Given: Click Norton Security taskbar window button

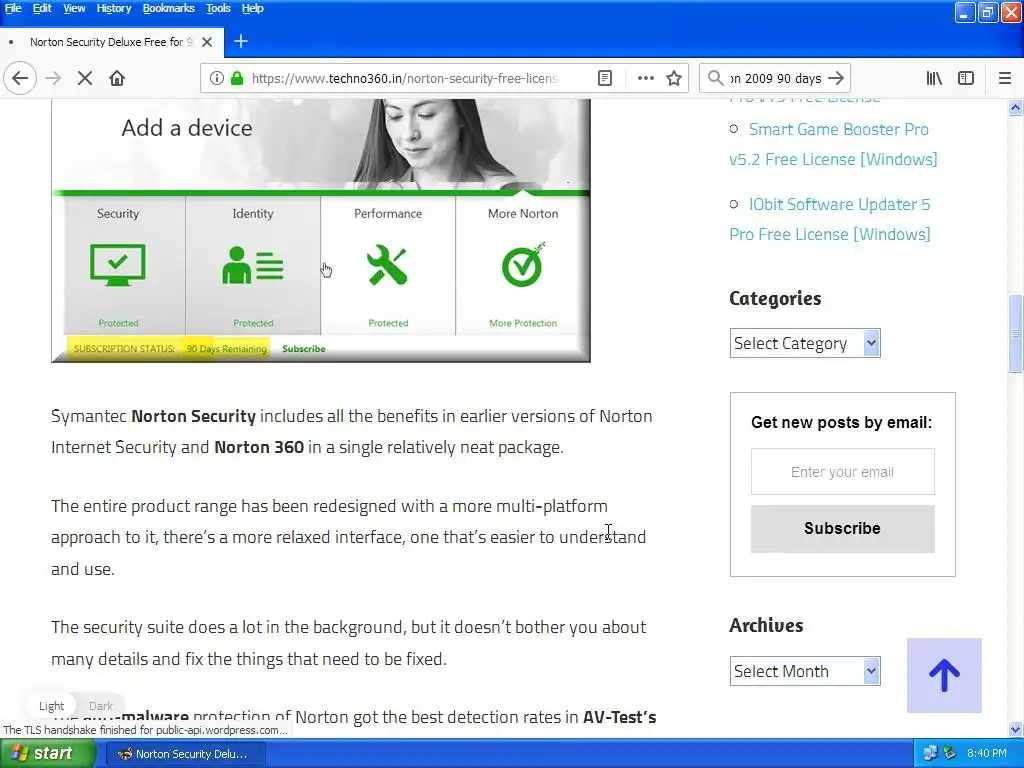Looking at the screenshot, I should click(185, 754).
